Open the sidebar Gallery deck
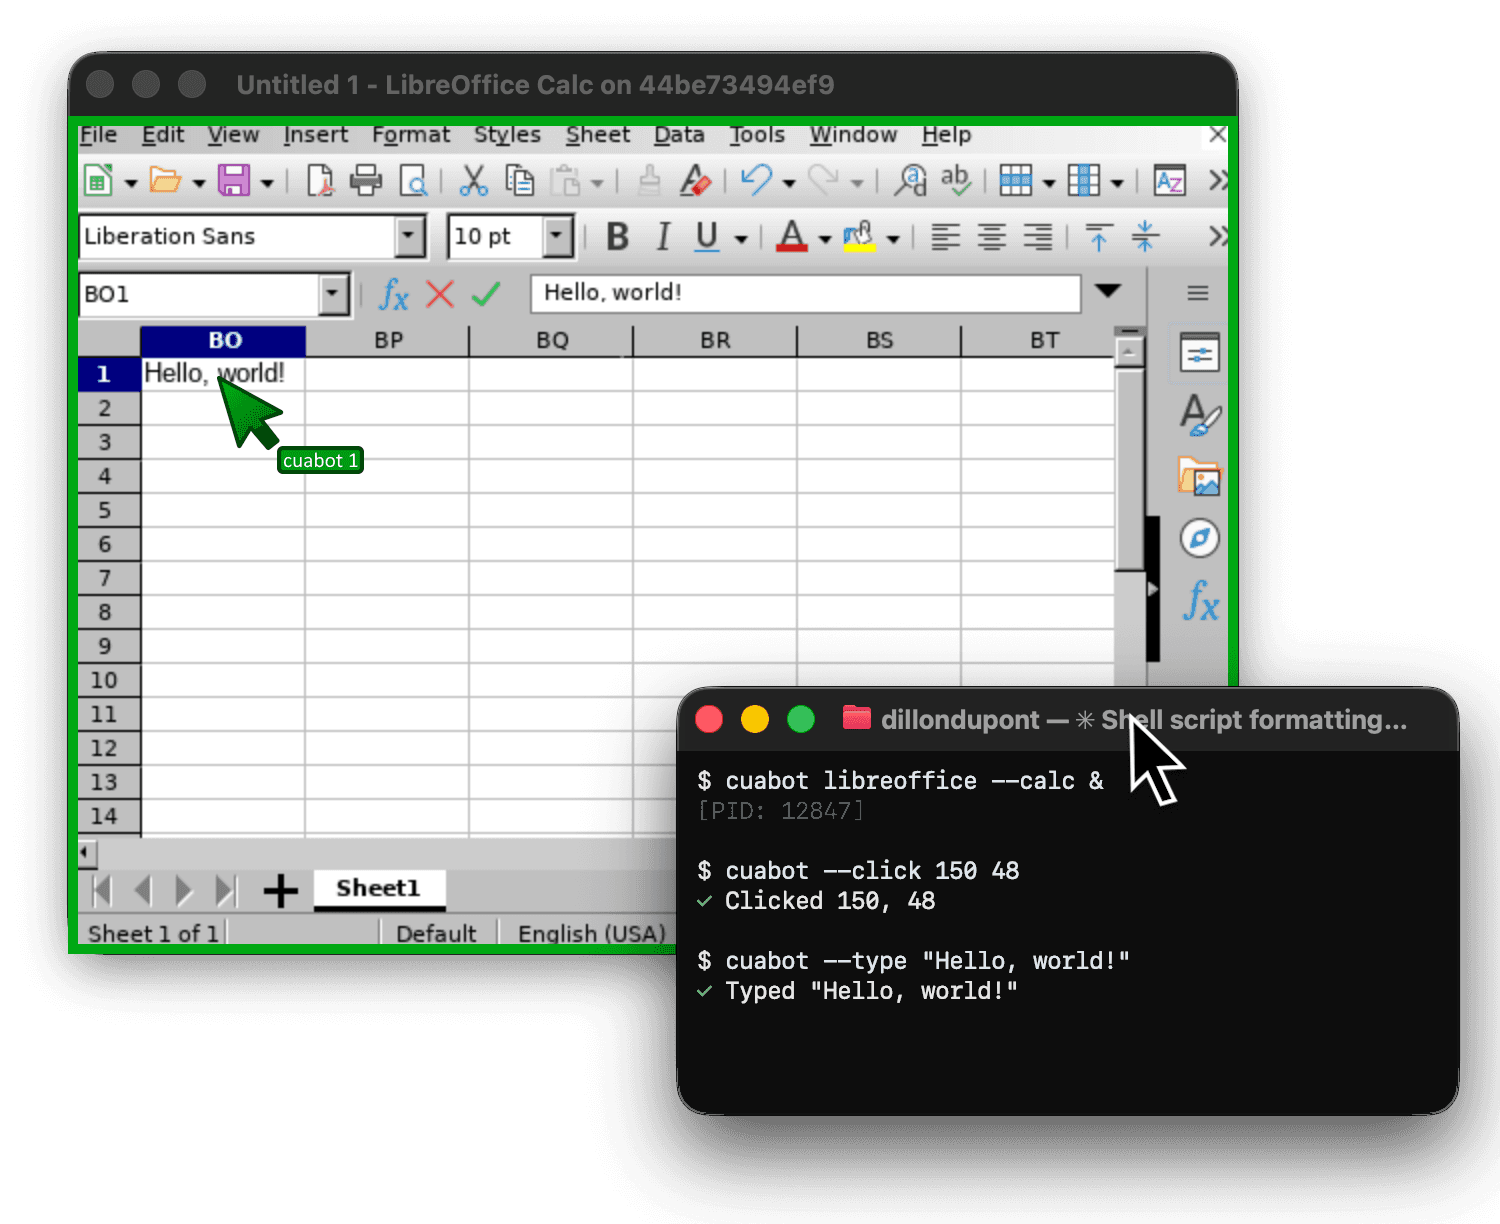1500x1224 pixels. click(1199, 477)
